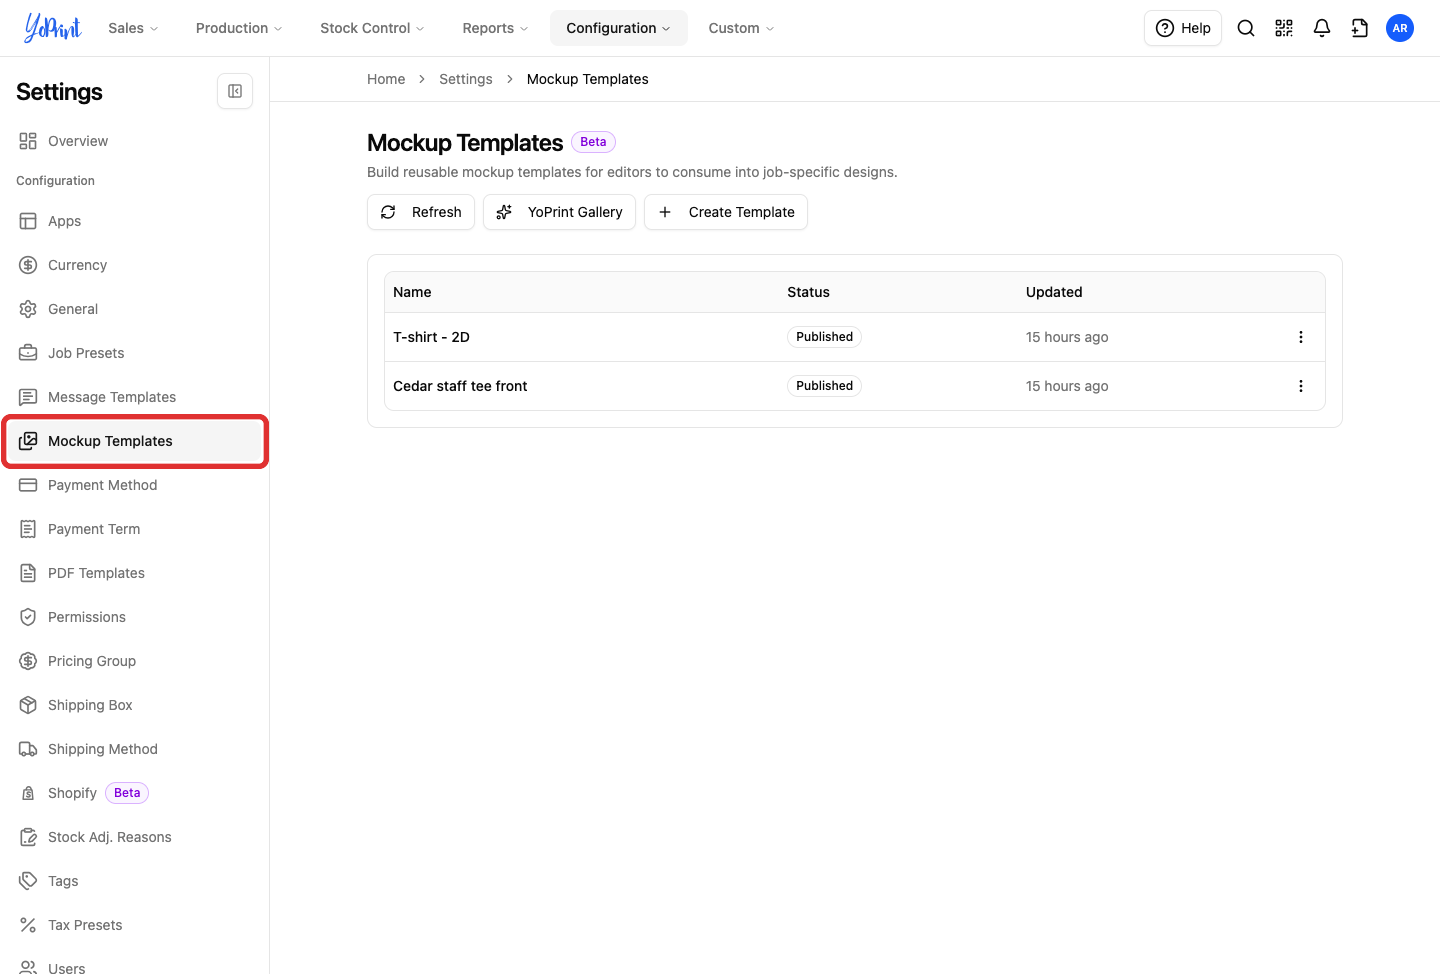Viewport: 1440px width, 974px height.
Task: Expand the Stock Control dropdown
Action: pyautogui.click(x=372, y=28)
